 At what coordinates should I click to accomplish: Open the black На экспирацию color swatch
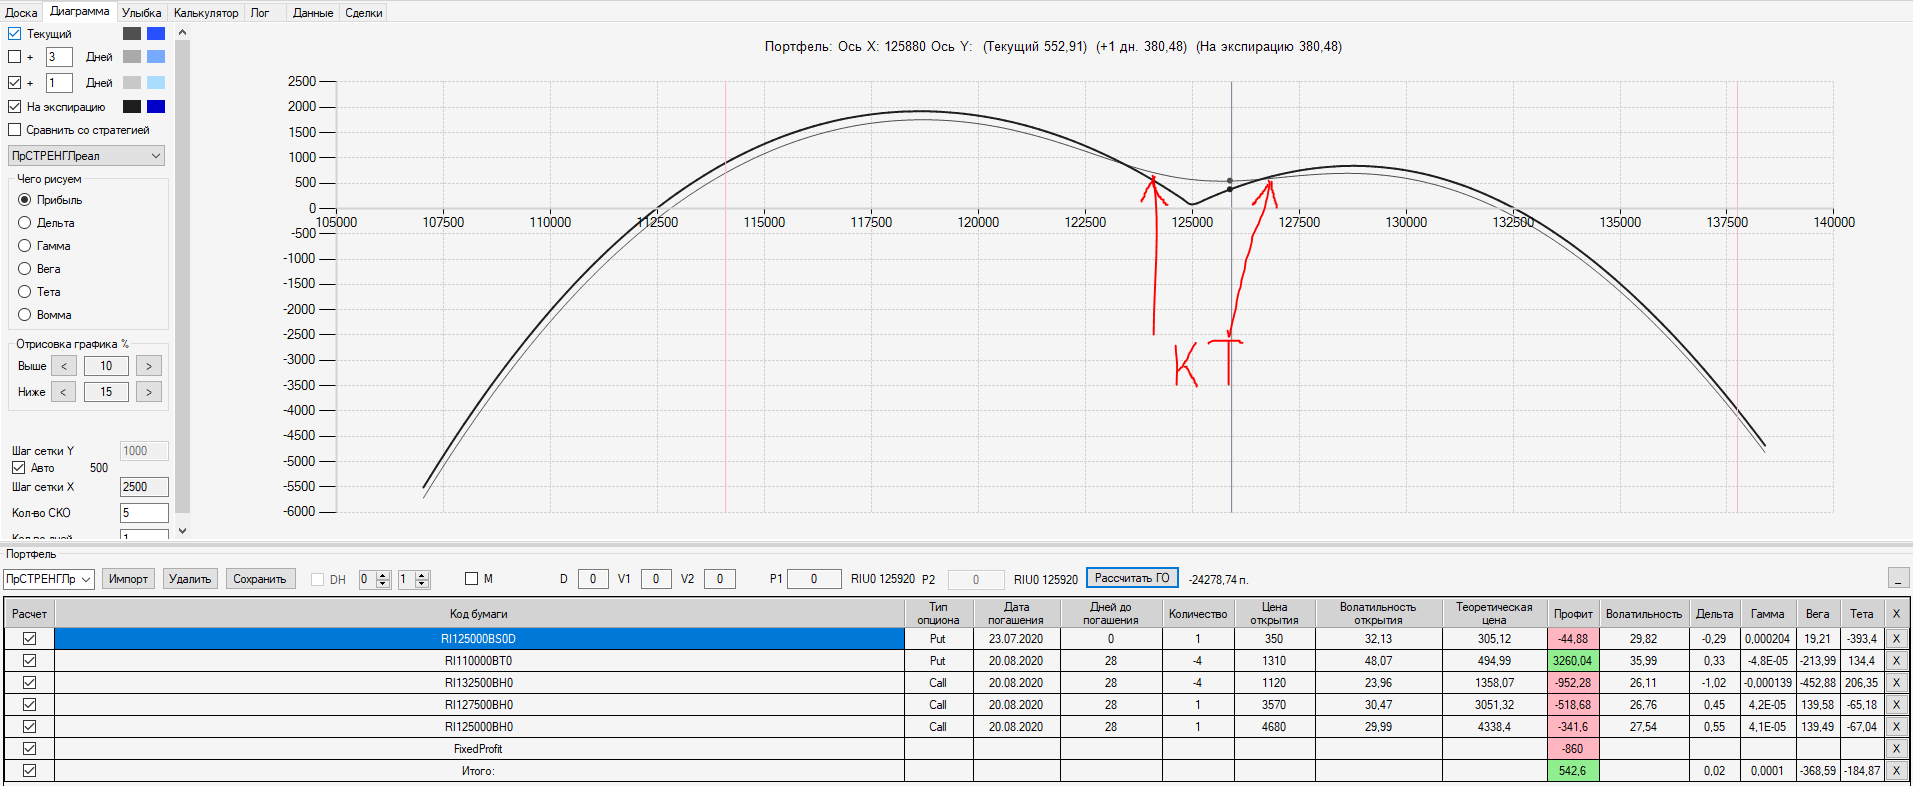132,107
